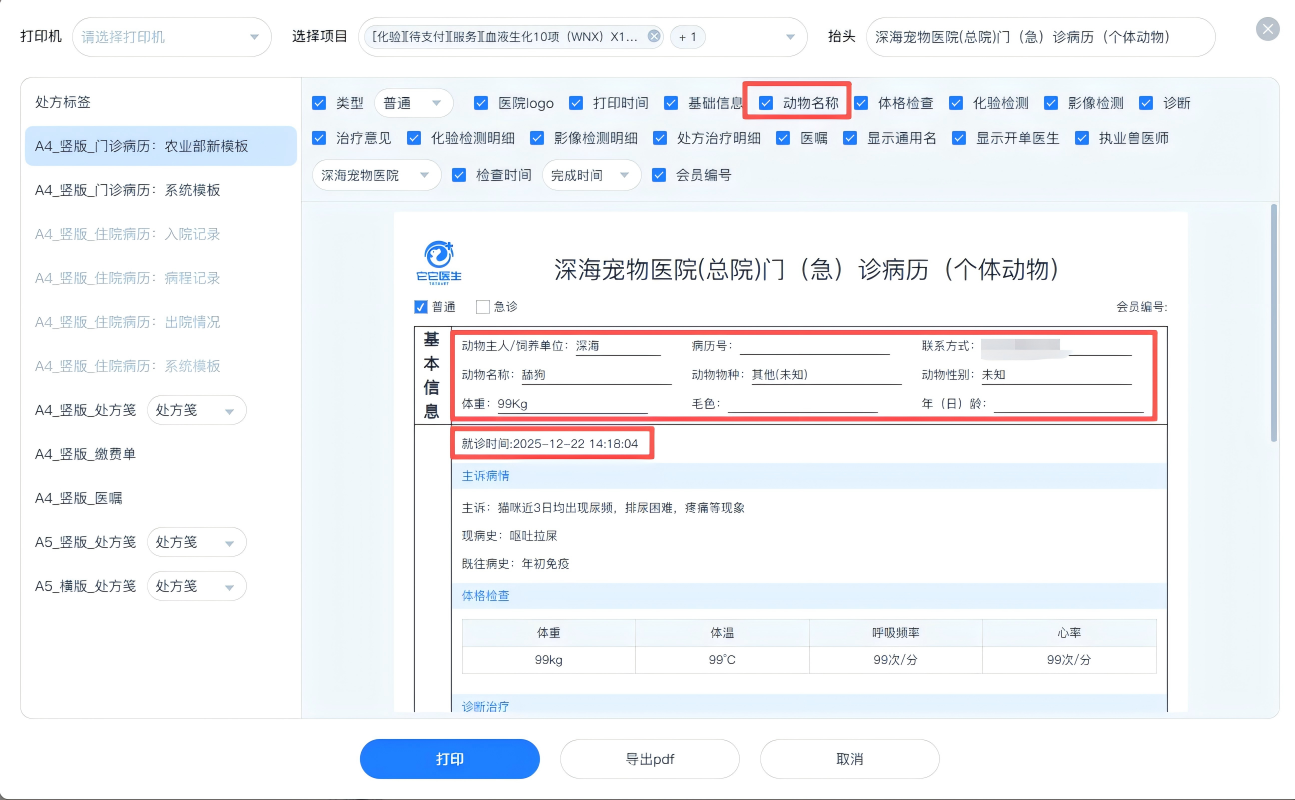1295x800 pixels.
Task: Expand the 深海宠物医院 hospital selector
Action: click(x=376, y=175)
